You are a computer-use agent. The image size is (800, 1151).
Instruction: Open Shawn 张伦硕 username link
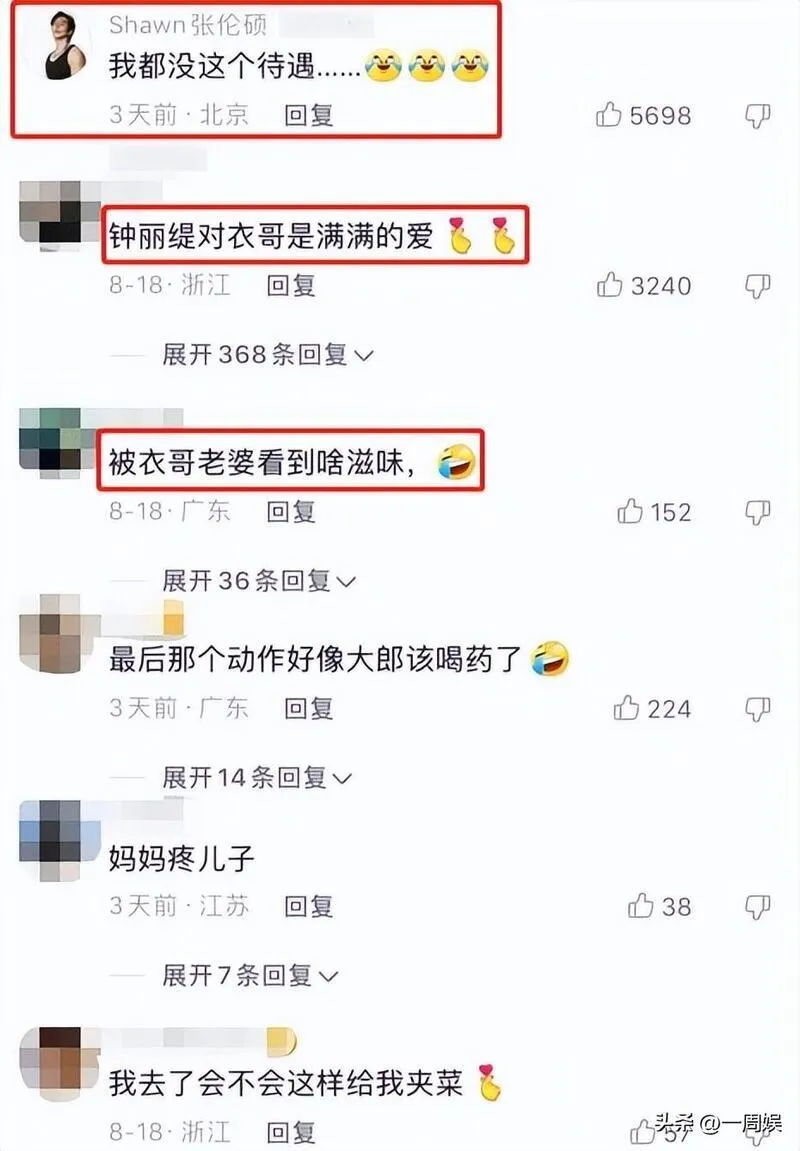(x=188, y=24)
